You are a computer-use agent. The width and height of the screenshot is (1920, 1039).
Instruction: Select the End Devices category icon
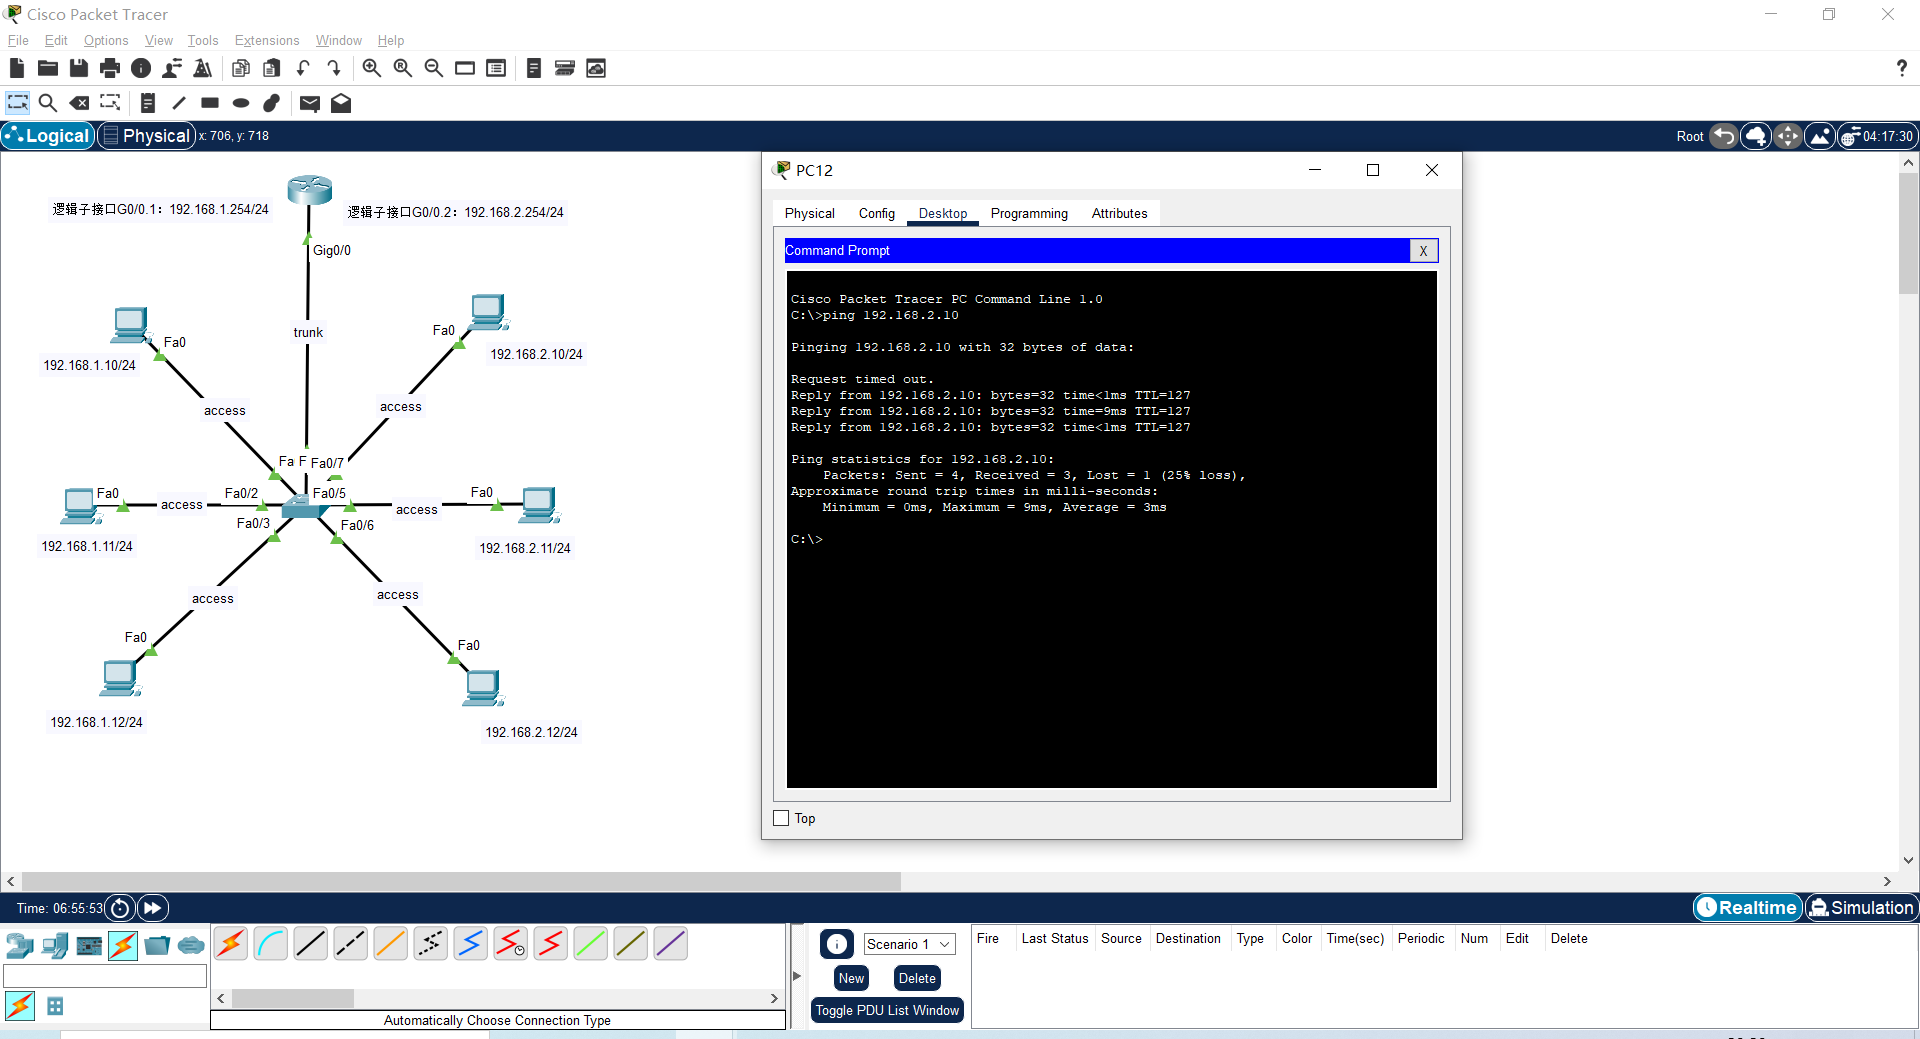point(55,945)
